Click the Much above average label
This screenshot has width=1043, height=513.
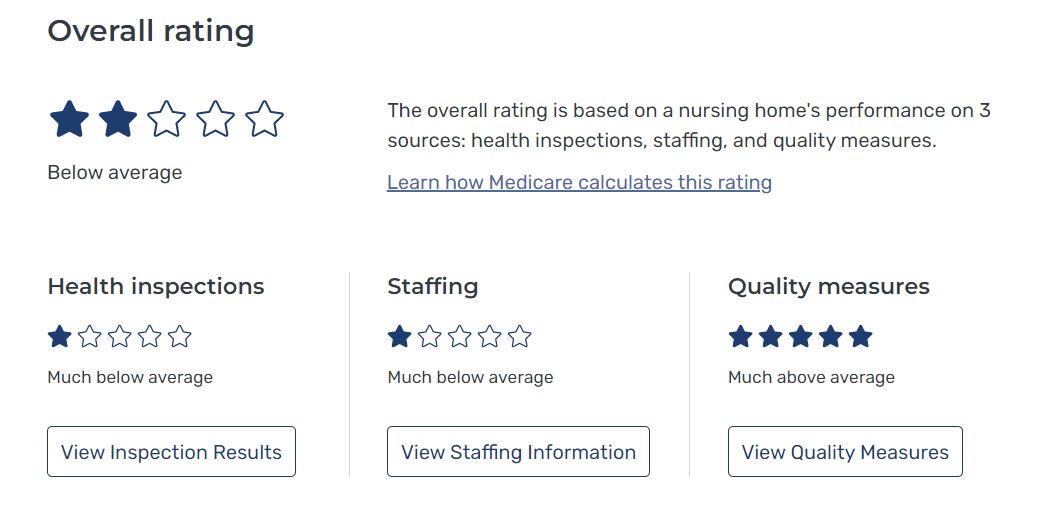[811, 377]
